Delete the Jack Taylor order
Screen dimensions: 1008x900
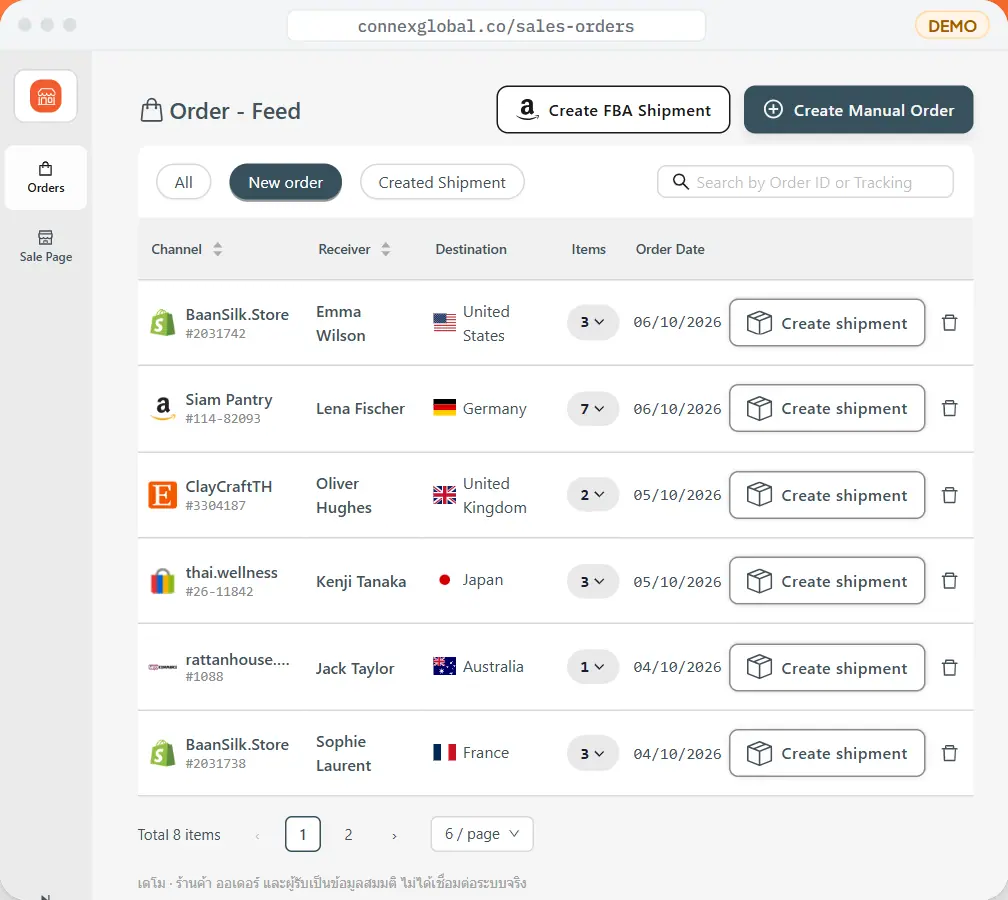tap(950, 668)
